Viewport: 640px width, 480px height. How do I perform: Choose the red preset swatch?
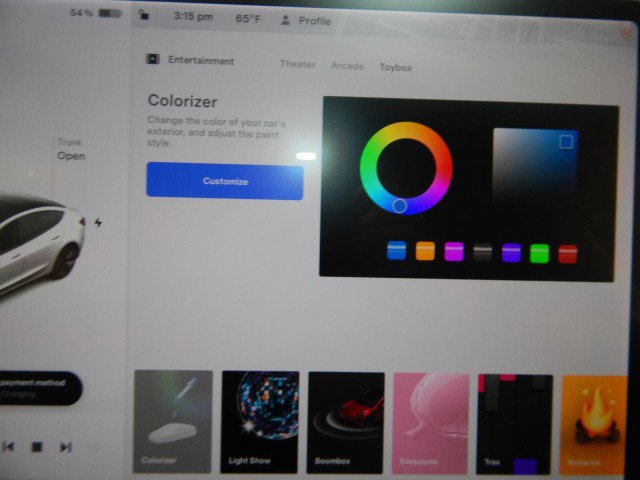tap(568, 254)
